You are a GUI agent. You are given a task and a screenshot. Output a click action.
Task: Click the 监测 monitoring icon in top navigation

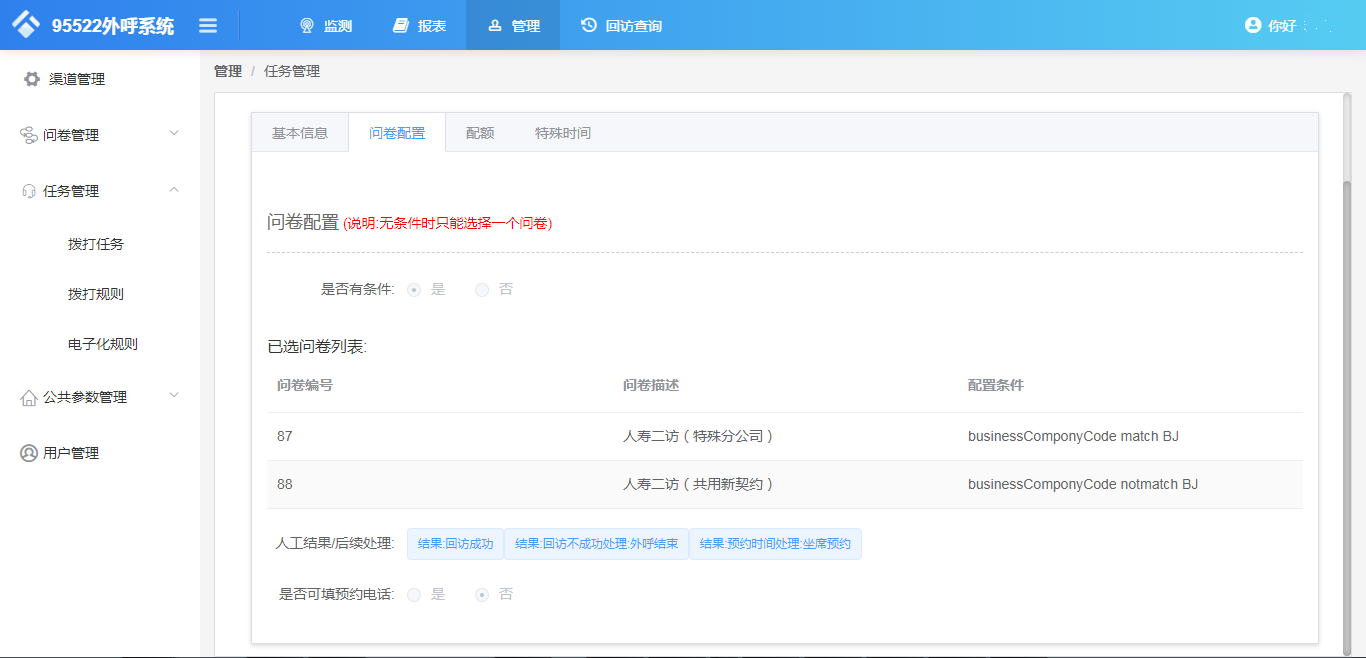tap(306, 25)
